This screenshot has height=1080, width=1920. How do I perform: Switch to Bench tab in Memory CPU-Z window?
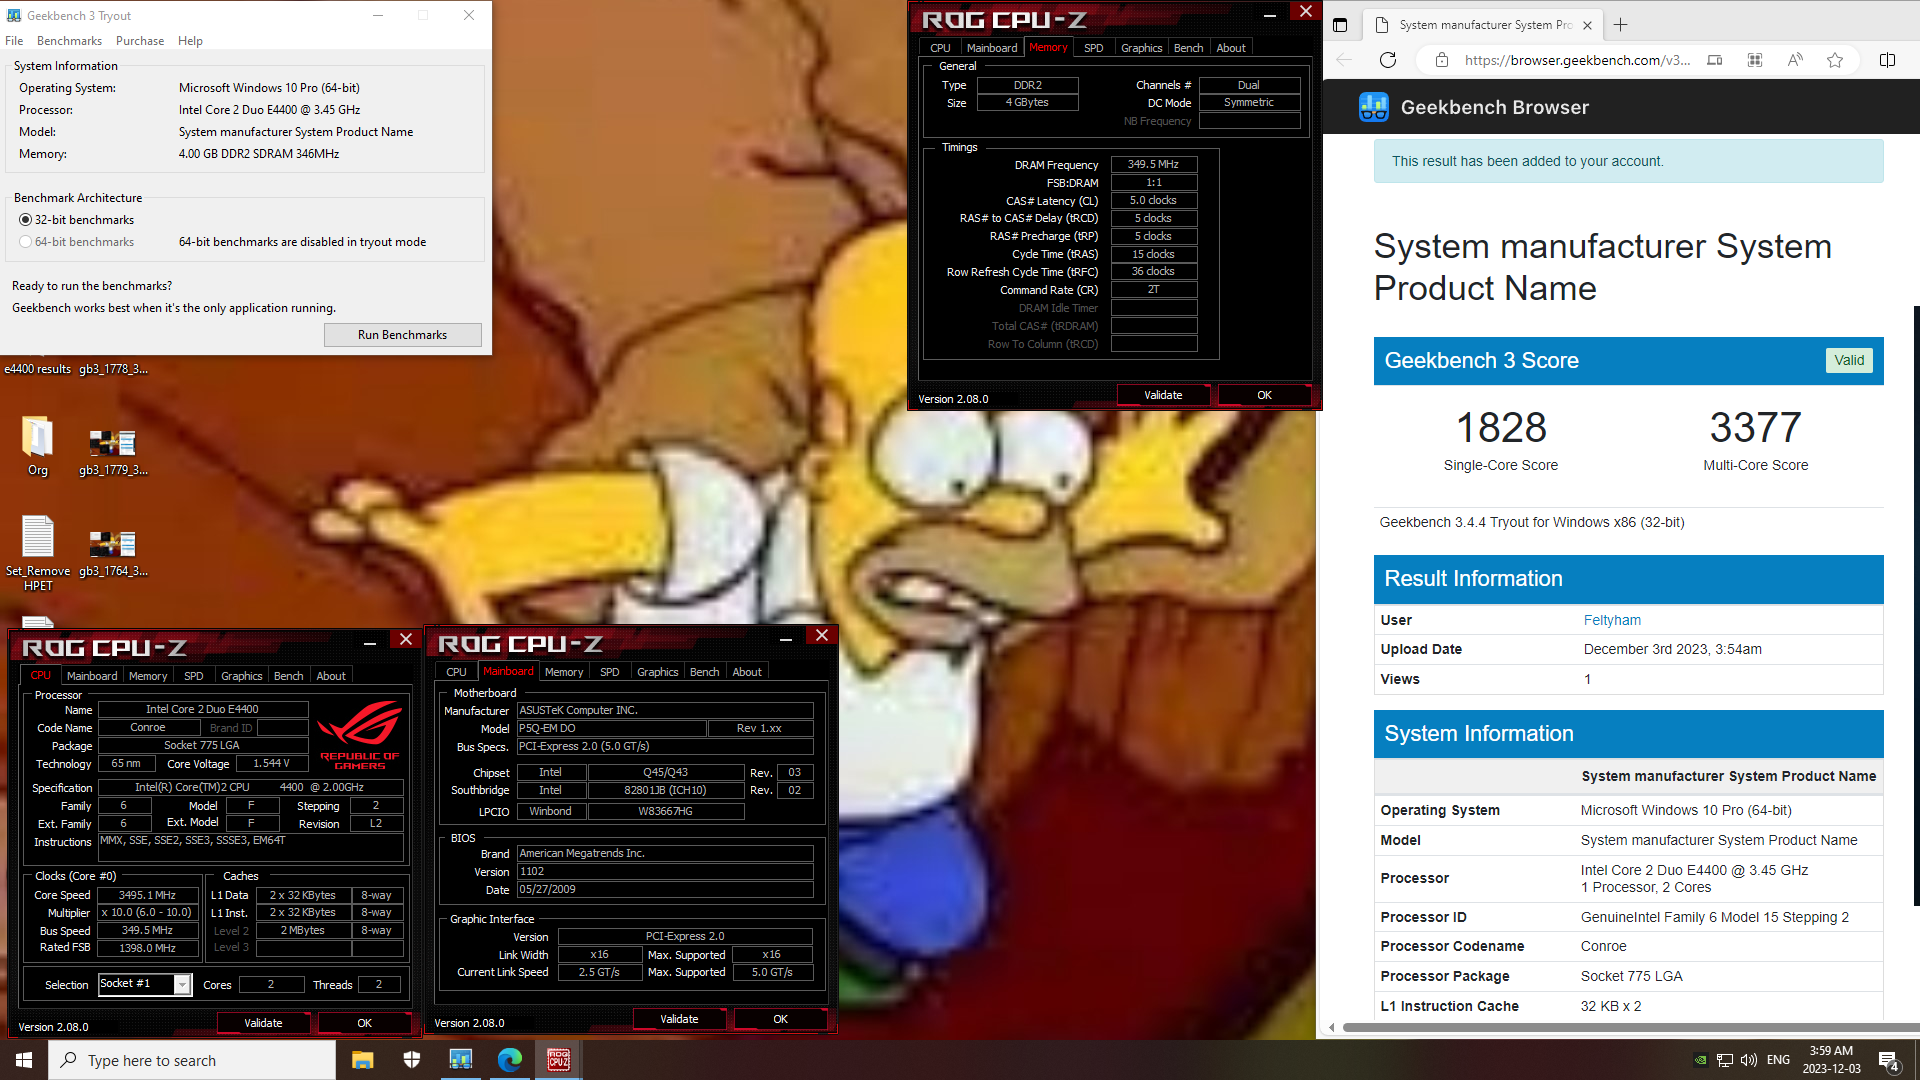tap(1188, 48)
